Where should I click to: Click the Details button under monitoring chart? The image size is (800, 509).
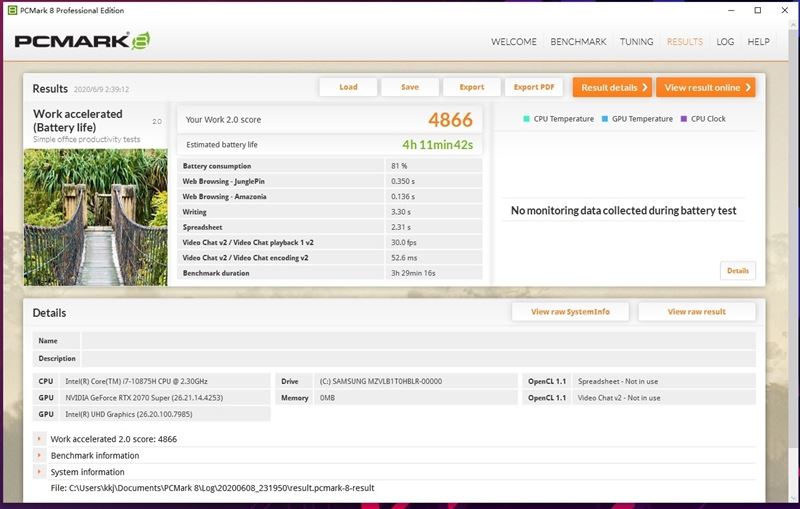click(x=738, y=271)
